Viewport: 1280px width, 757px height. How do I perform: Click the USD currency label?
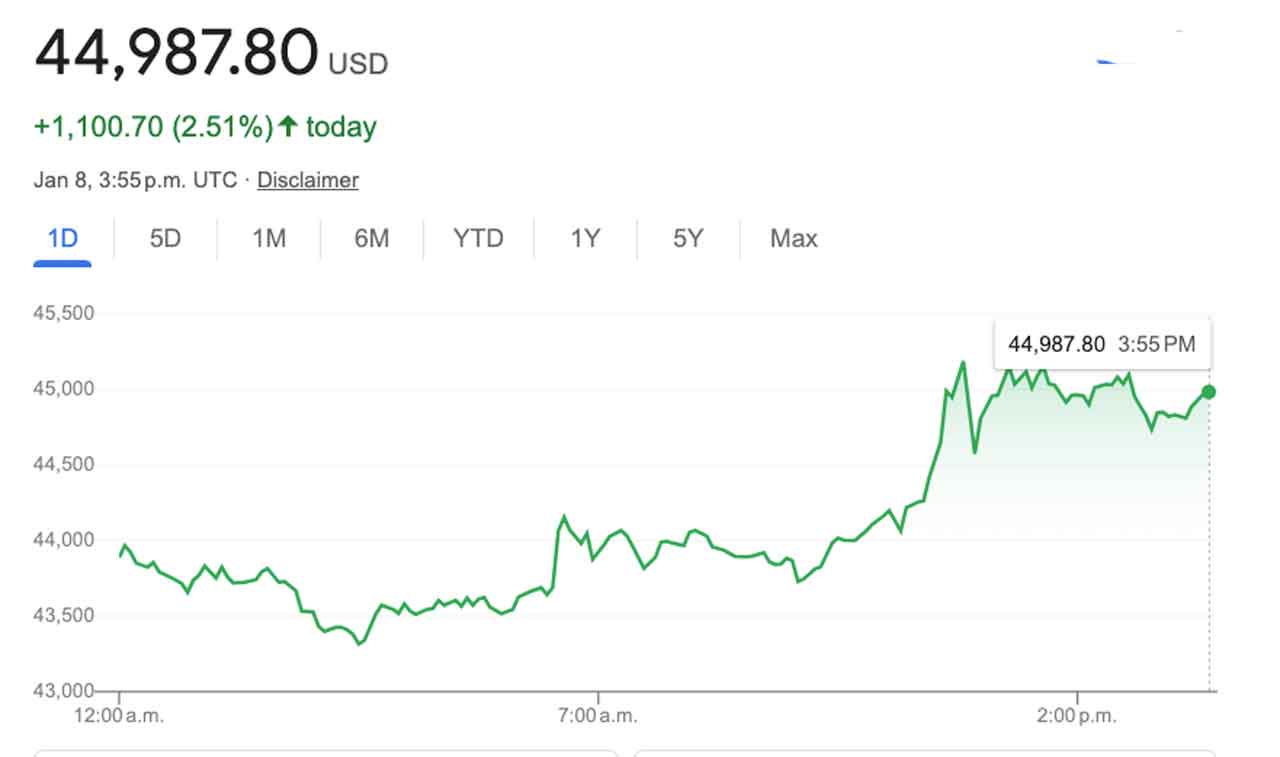pos(358,65)
